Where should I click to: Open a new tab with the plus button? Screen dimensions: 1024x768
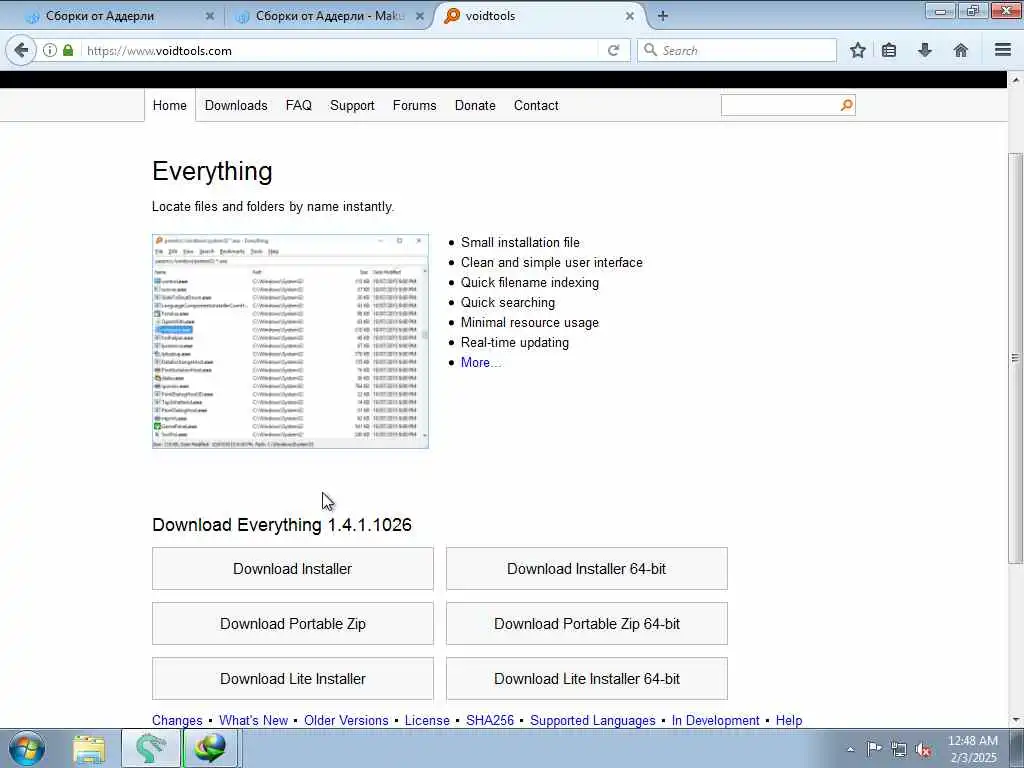point(662,16)
